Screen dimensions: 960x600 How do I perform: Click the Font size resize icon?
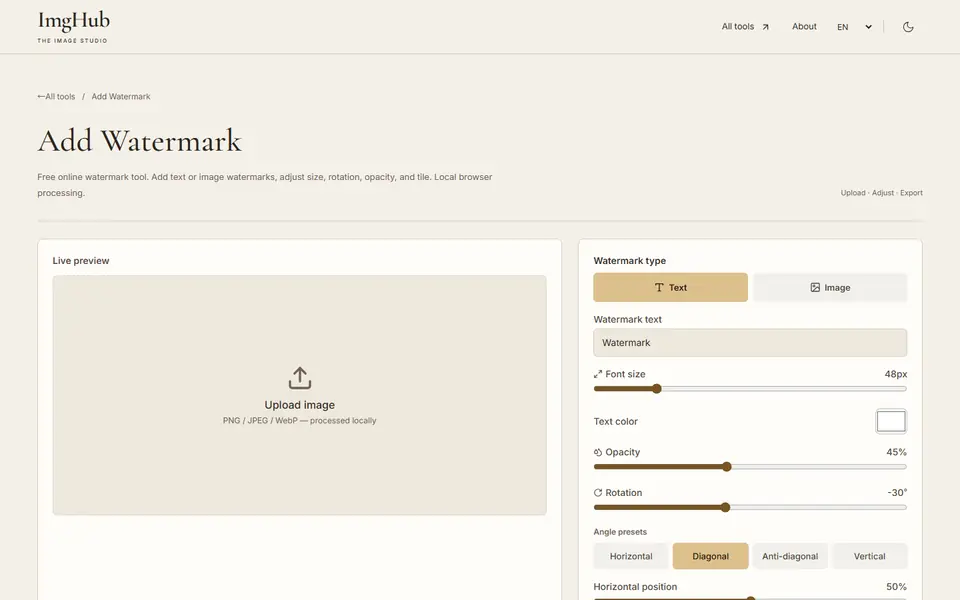tap(598, 374)
